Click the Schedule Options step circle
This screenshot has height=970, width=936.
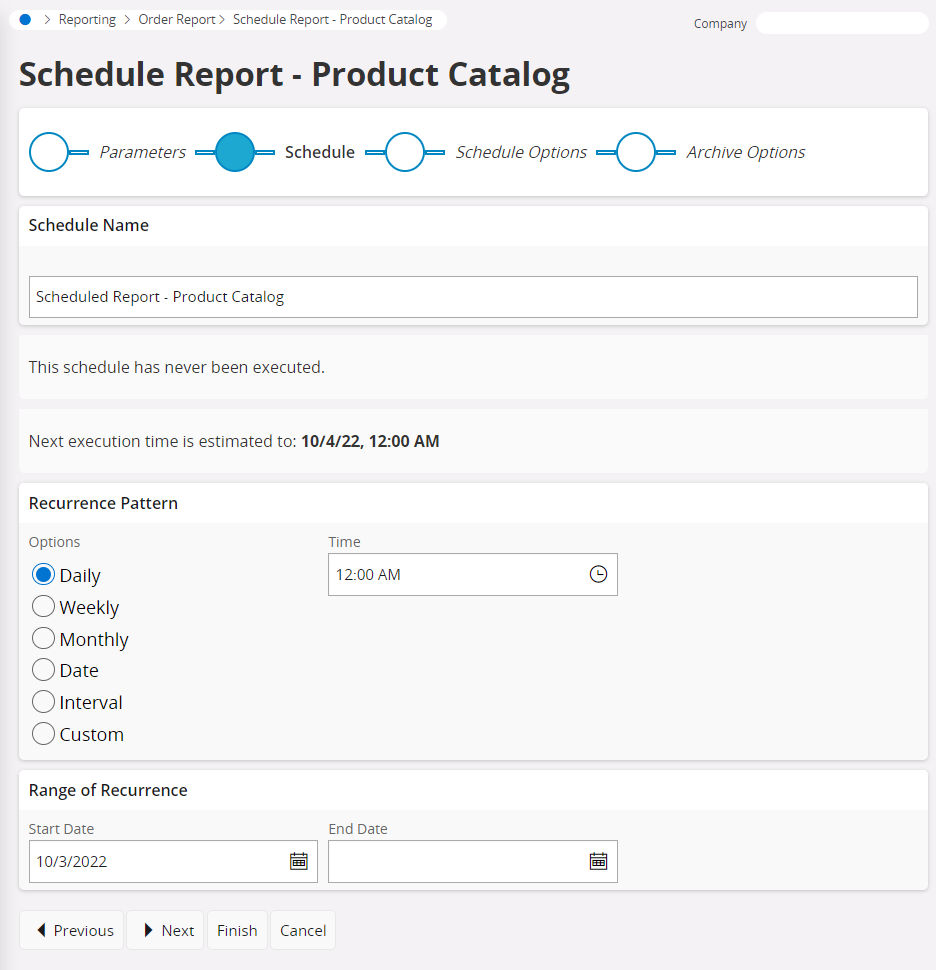(x=406, y=151)
